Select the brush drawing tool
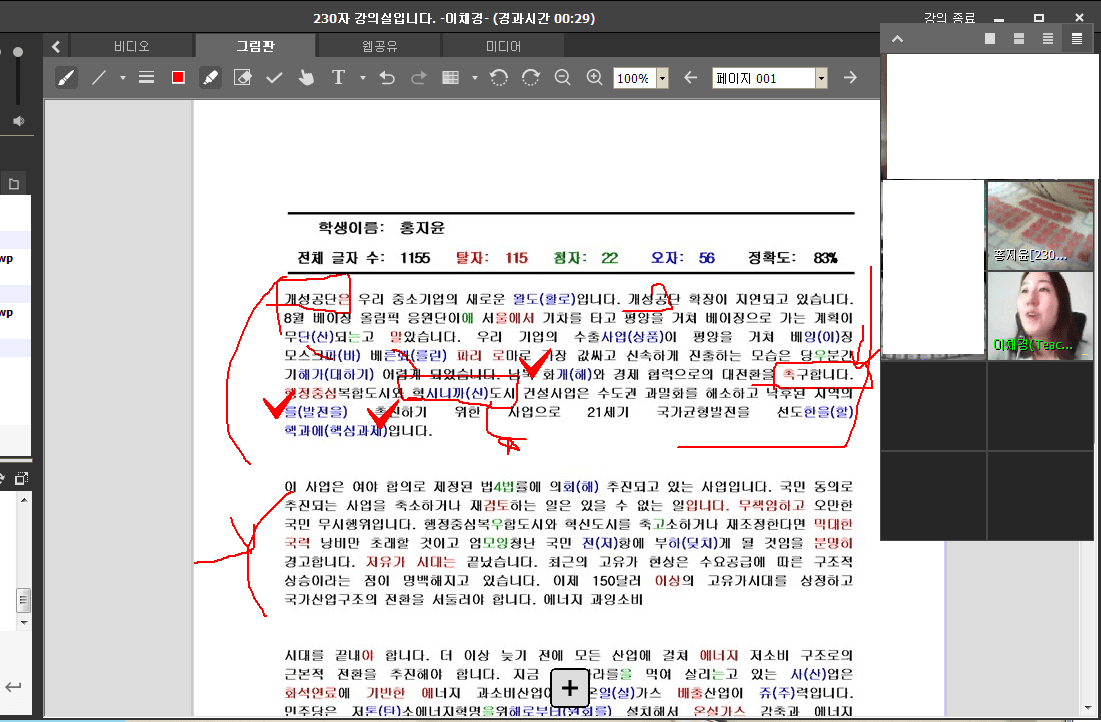The width and height of the screenshot is (1101, 722). [66, 78]
